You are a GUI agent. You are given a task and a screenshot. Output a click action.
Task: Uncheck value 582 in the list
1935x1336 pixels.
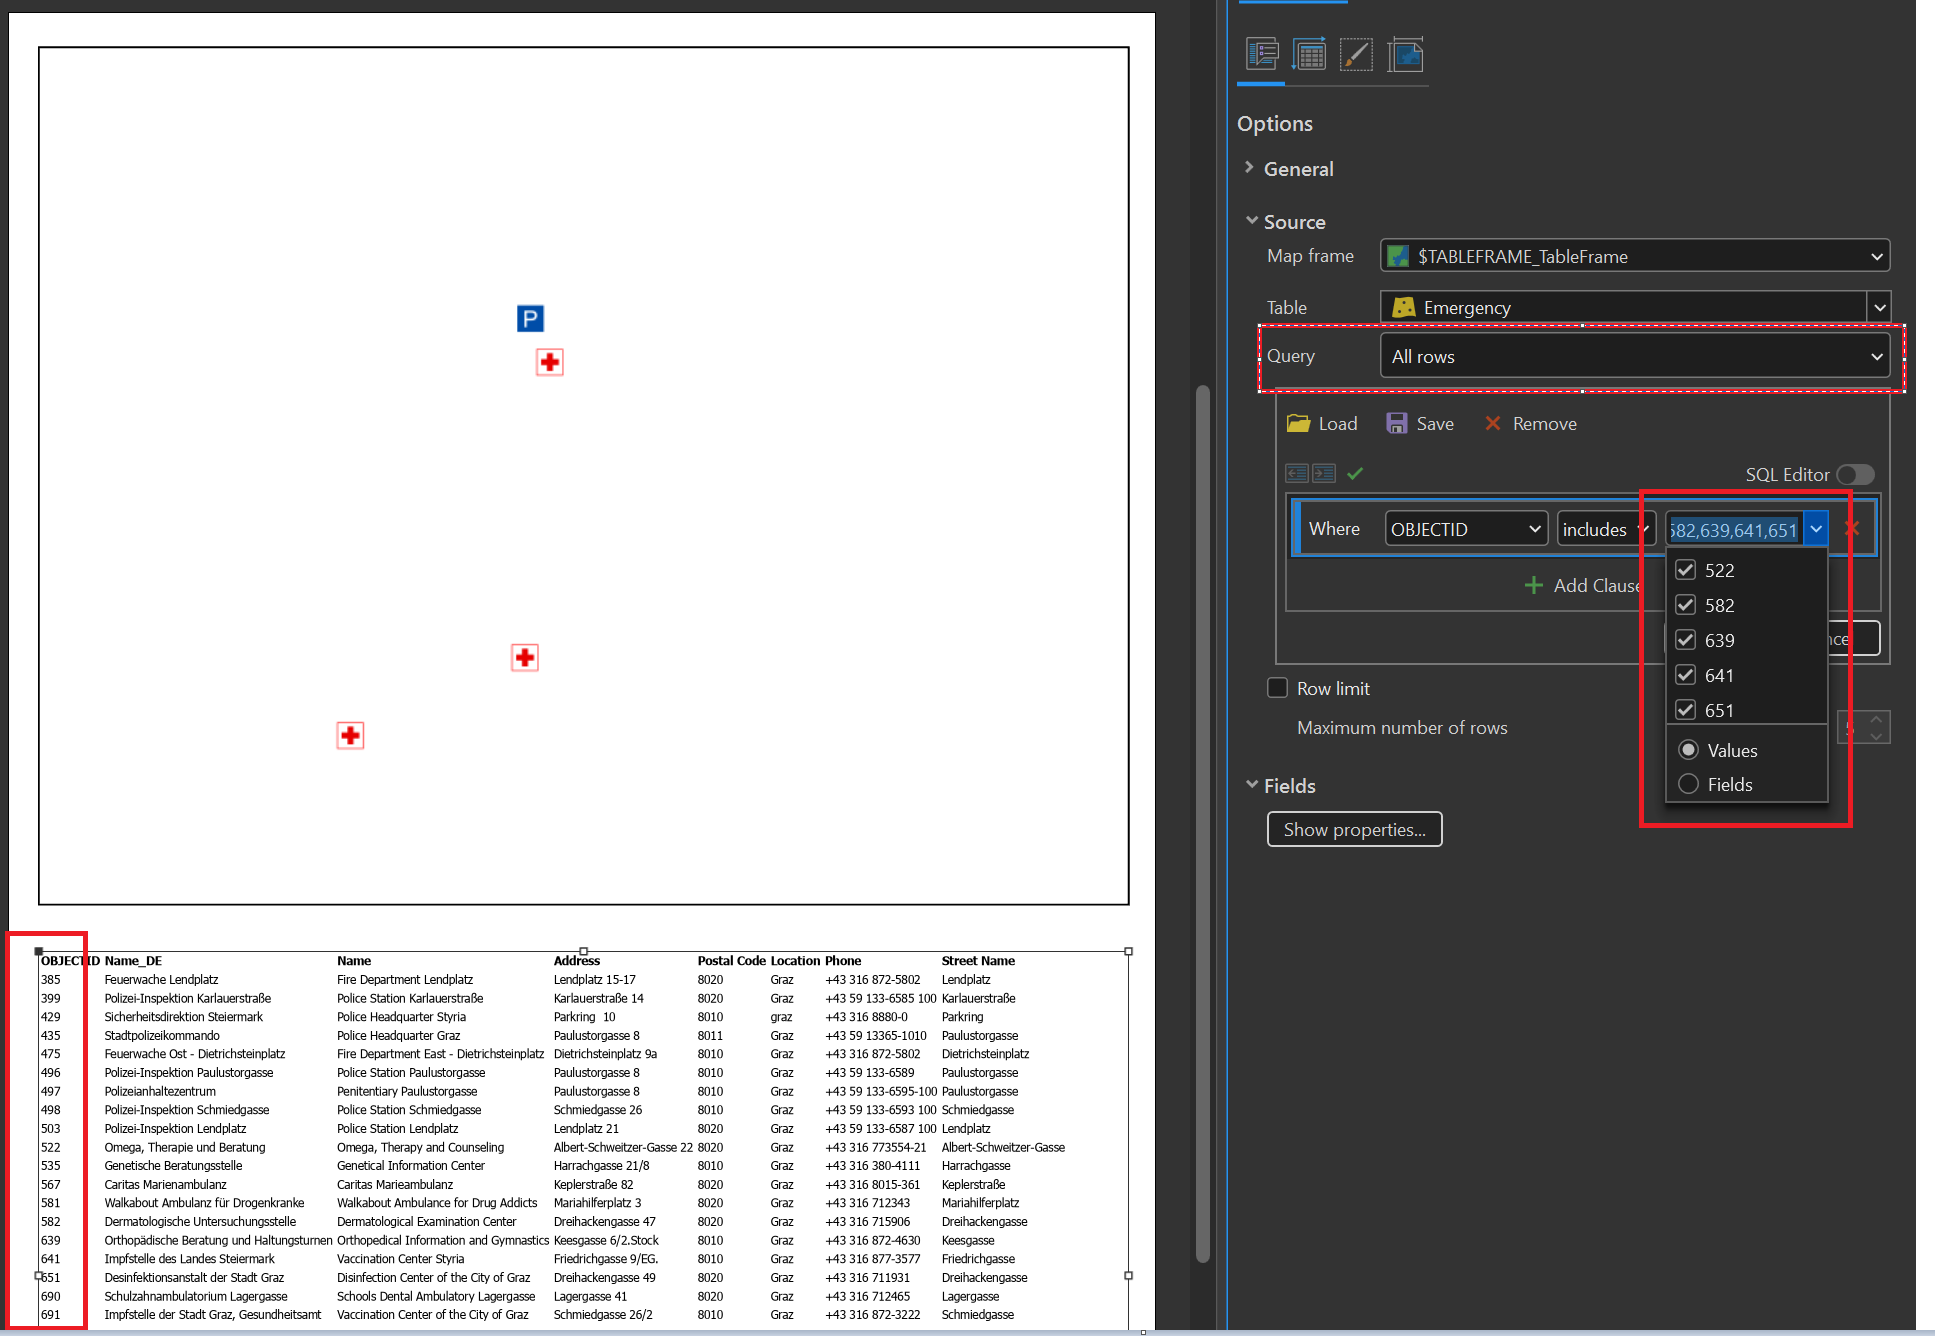tap(1686, 605)
